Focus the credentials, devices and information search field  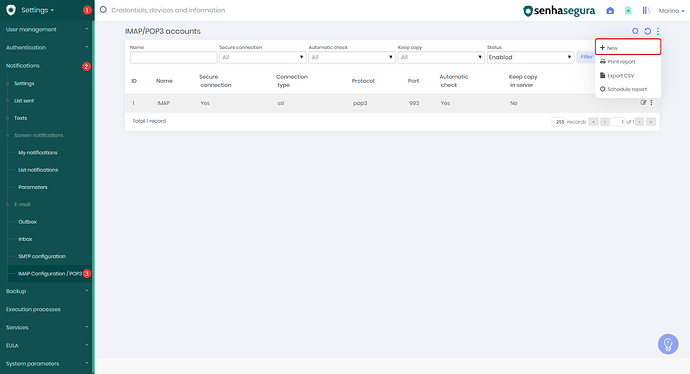point(168,10)
